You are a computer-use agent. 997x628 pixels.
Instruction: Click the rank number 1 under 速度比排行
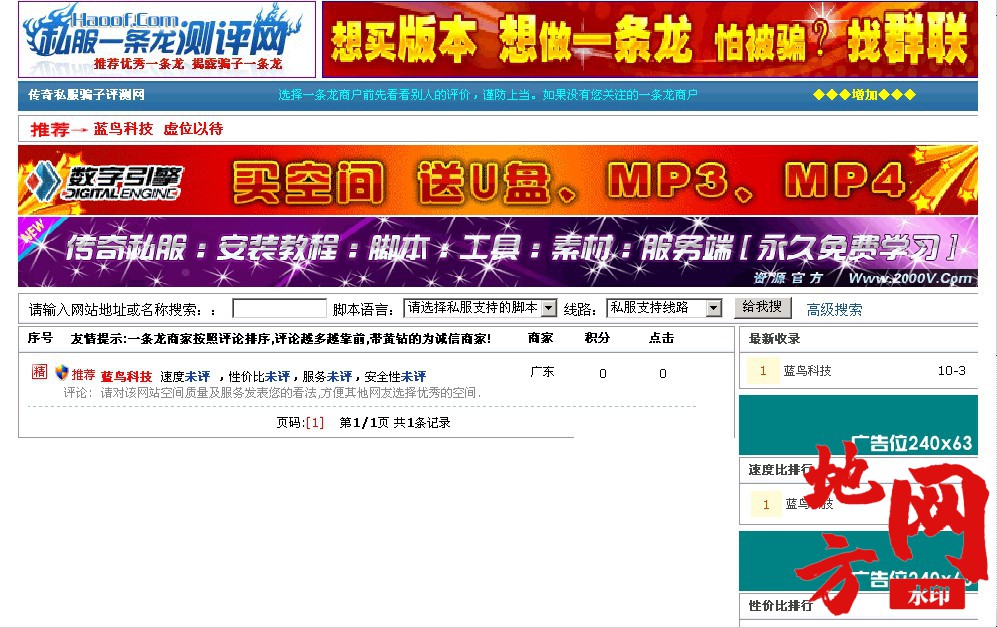766,504
